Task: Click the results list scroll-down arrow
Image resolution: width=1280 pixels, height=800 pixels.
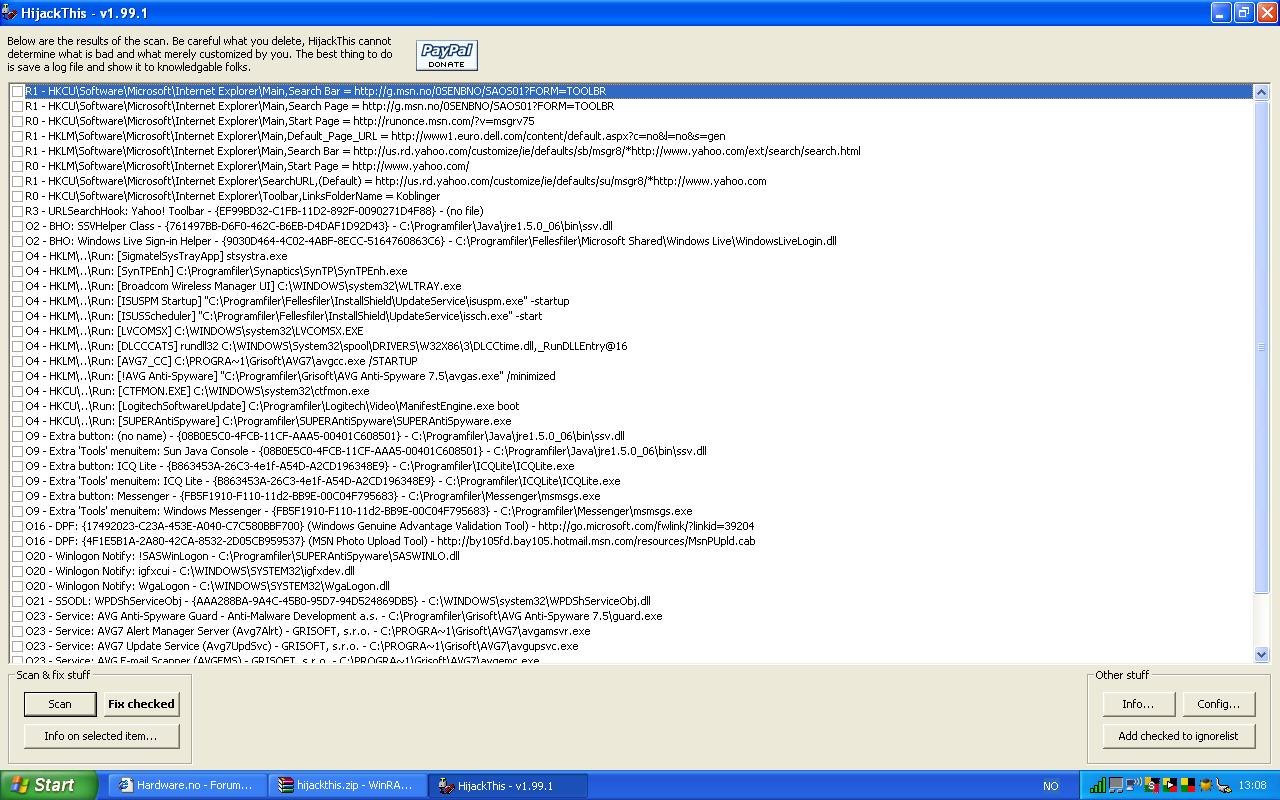Action: [x=1261, y=654]
